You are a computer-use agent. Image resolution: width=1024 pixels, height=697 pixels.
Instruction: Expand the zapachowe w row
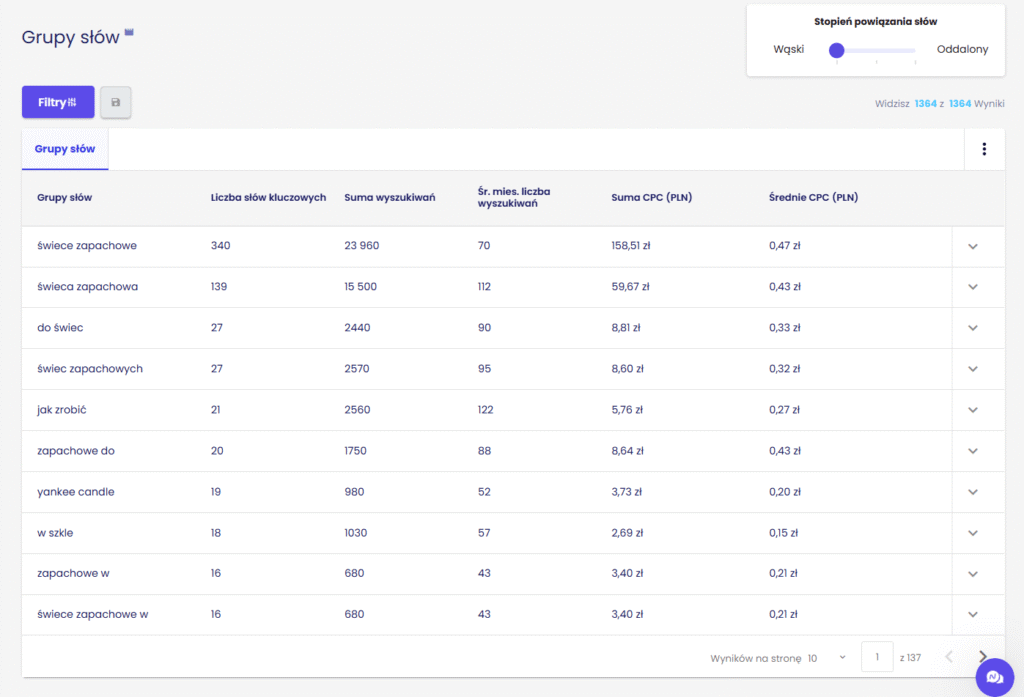coord(973,574)
